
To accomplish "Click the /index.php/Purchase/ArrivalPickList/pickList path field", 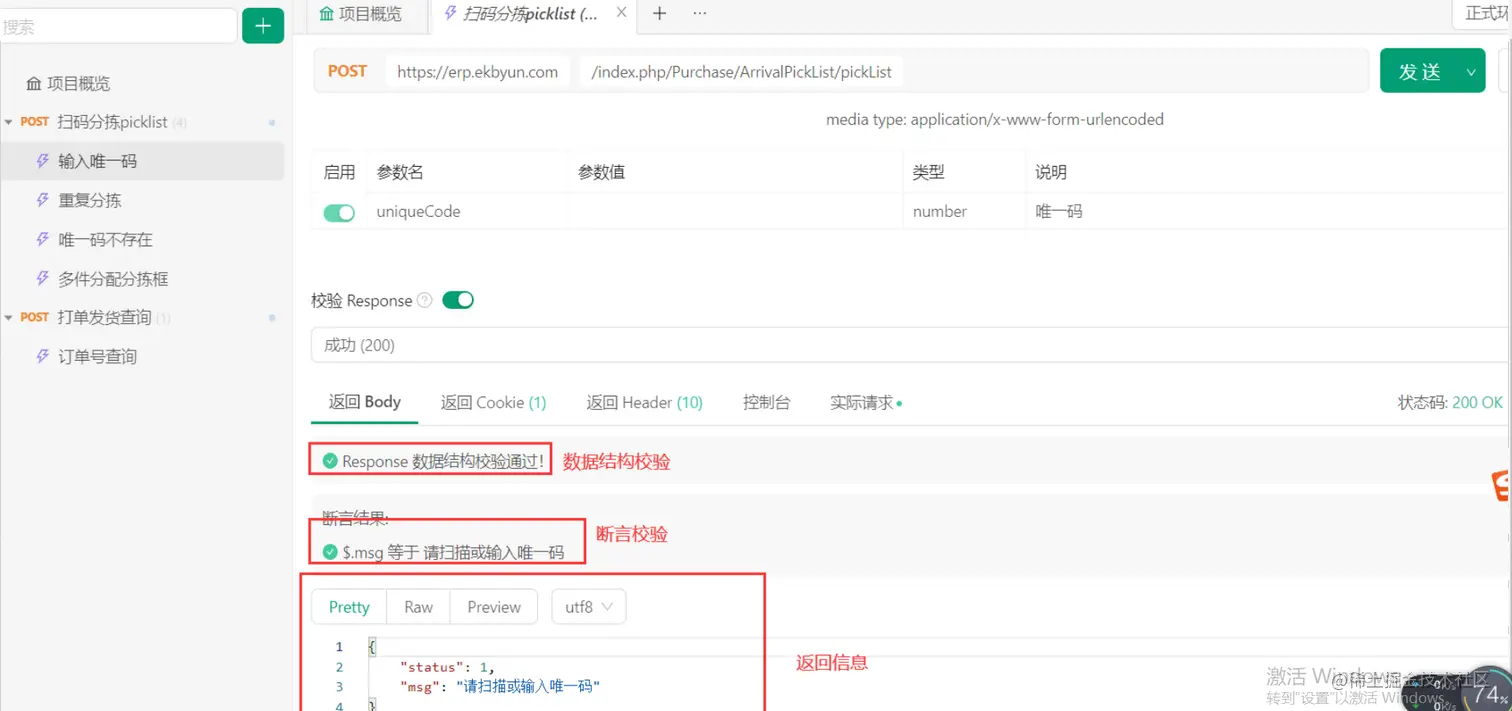I will click(740, 72).
